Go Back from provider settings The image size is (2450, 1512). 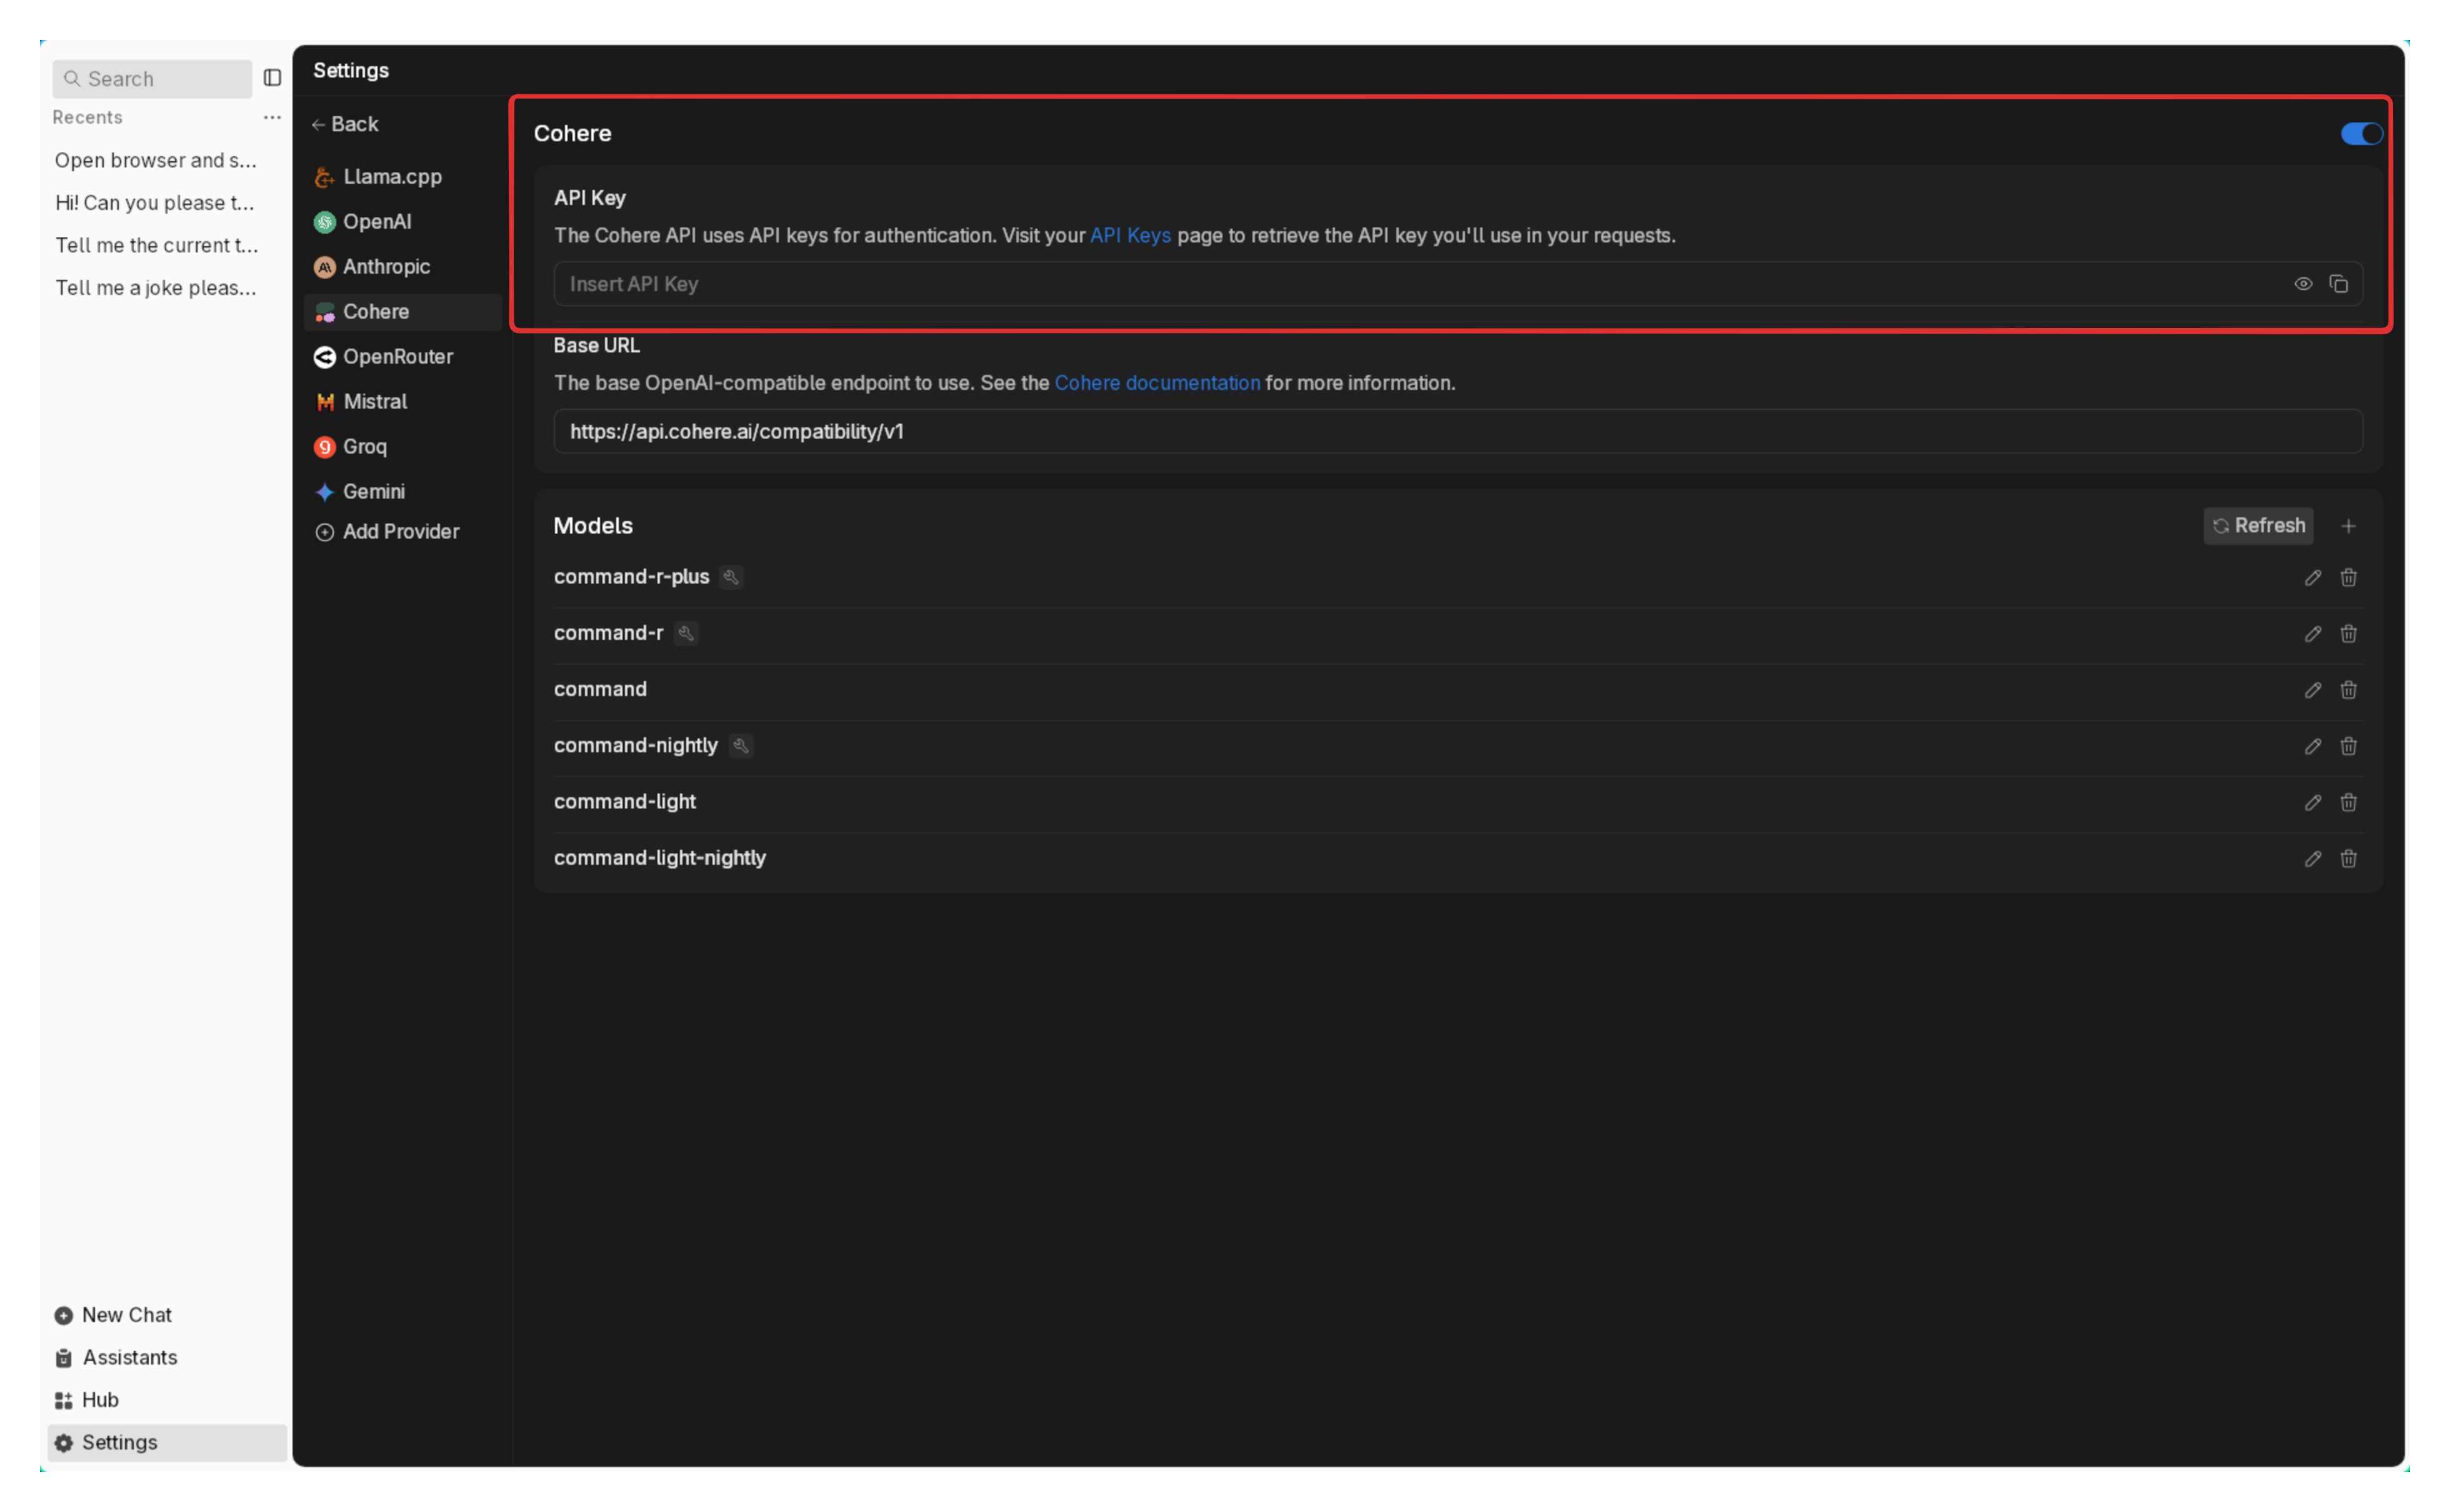pyautogui.click(x=345, y=124)
